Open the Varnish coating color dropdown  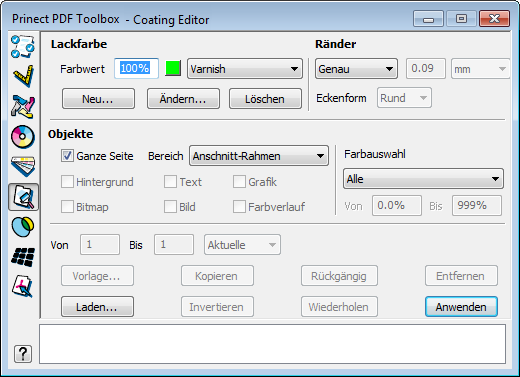click(x=245, y=69)
